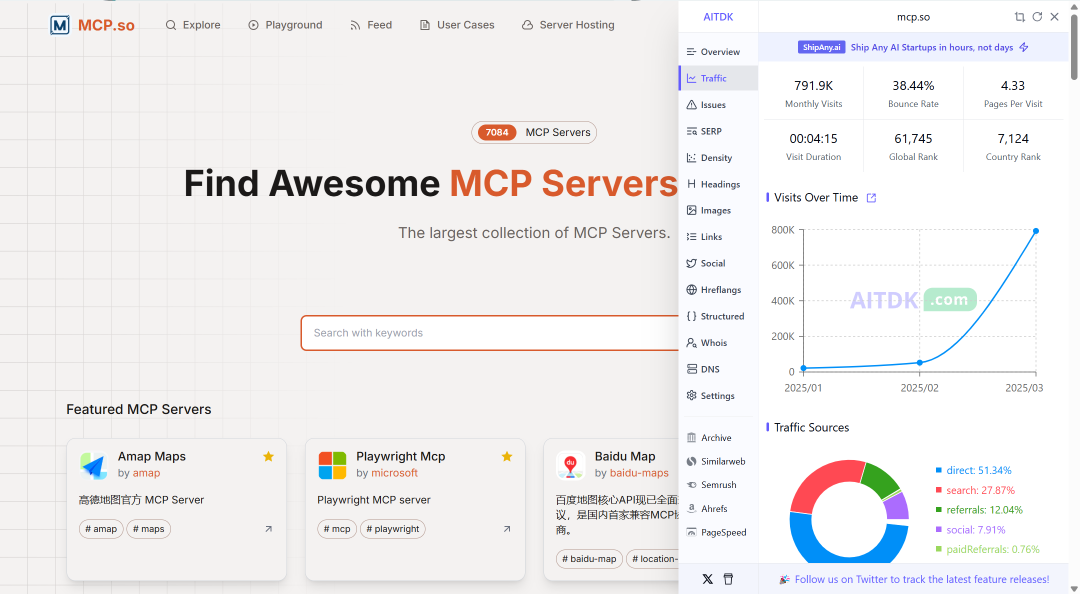
Task: Open Links in AITDK sidebar
Action: pos(718,236)
